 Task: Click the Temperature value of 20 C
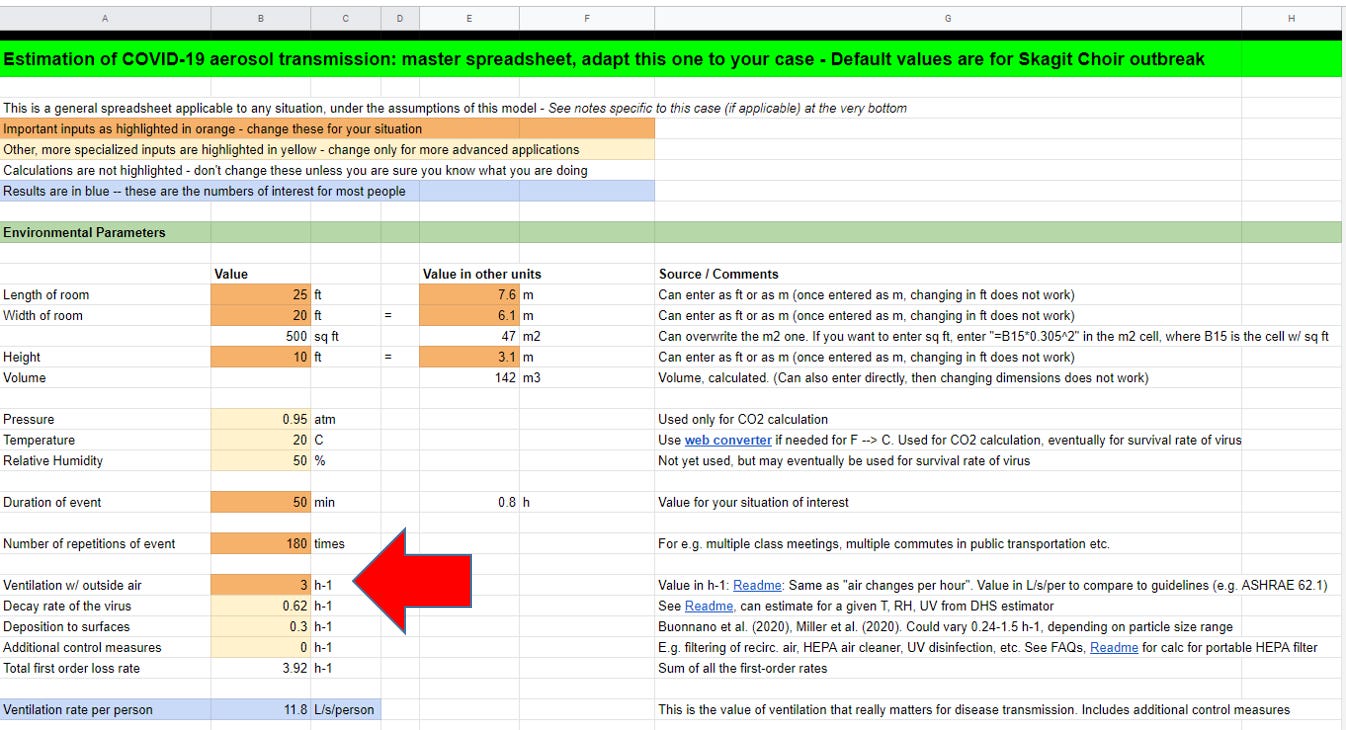[260, 440]
